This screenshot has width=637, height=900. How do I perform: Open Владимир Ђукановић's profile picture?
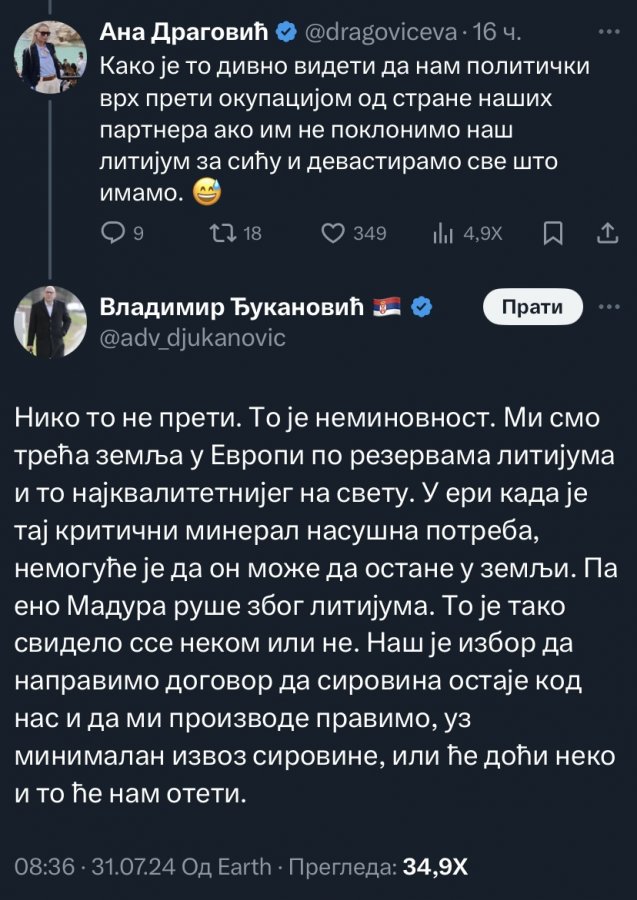click(x=50, y=323)
